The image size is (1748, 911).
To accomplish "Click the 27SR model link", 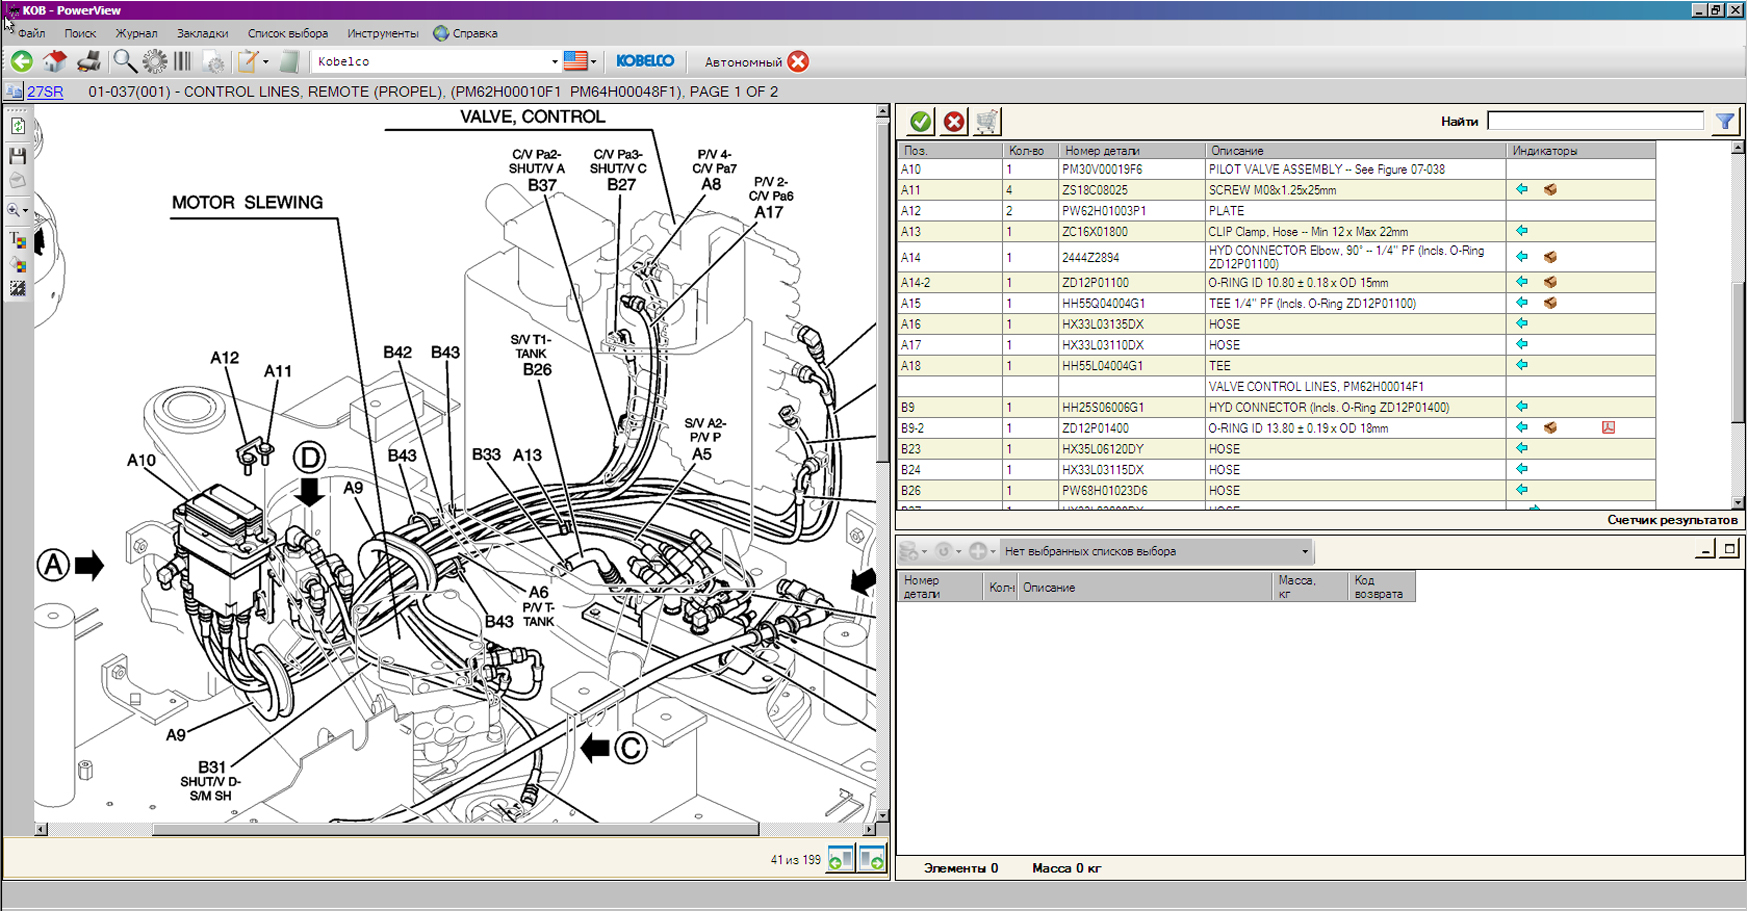I will click(x=45, y=92).
